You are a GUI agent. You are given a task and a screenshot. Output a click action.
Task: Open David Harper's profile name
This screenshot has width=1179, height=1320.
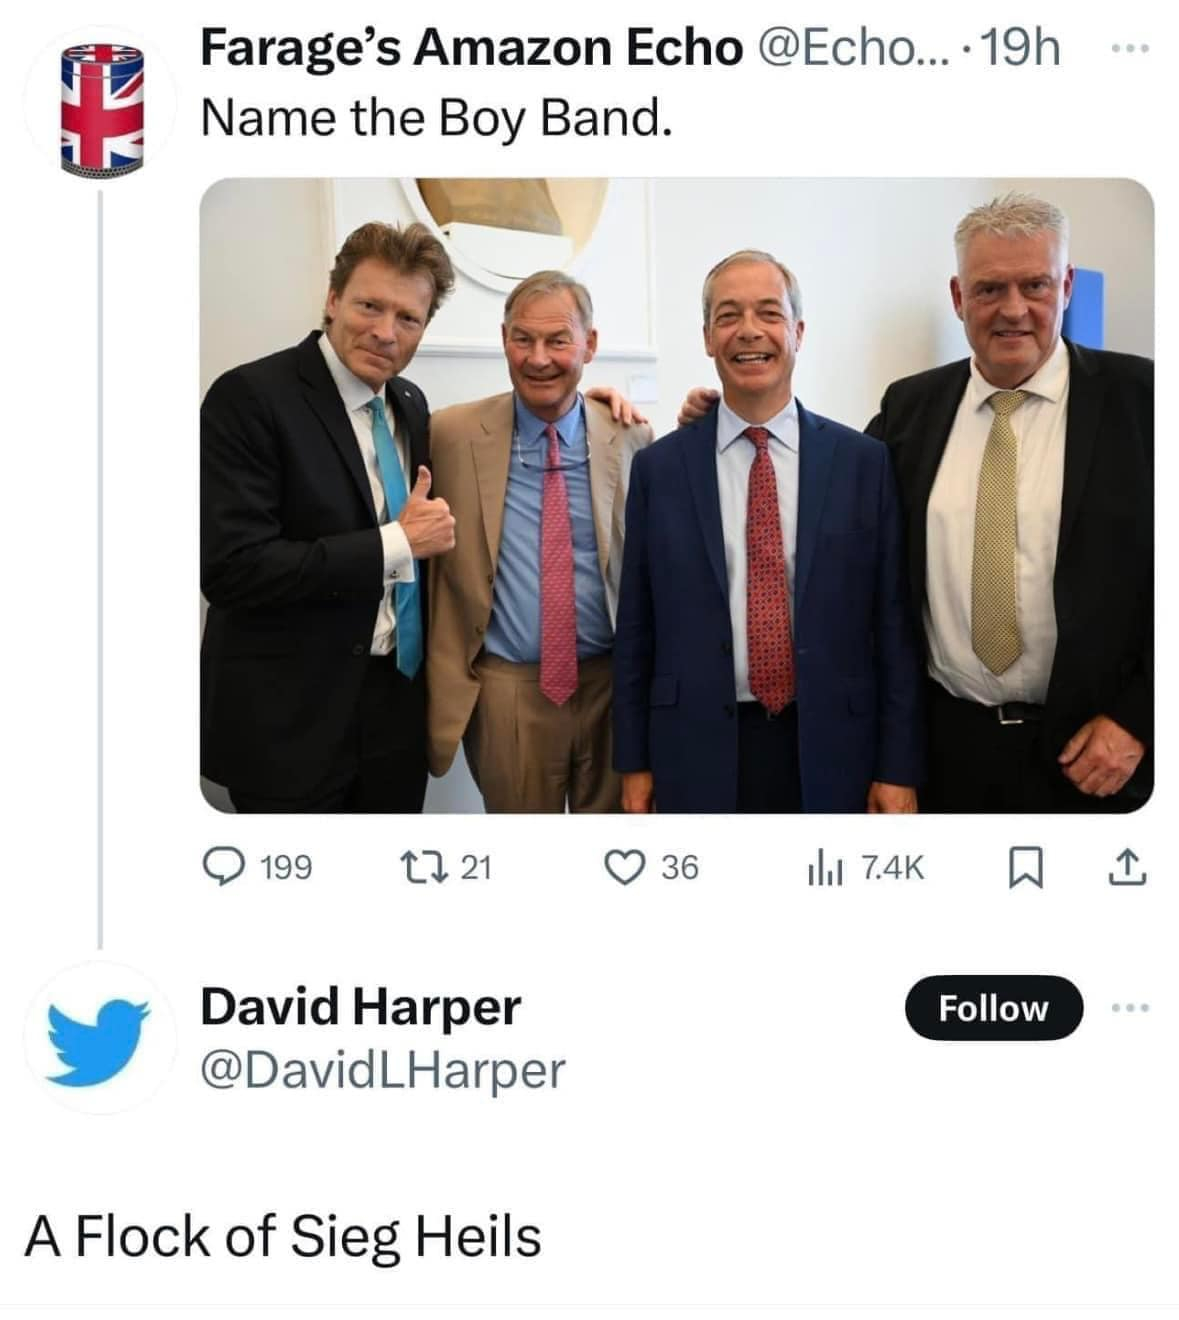tap(360, 1005)
